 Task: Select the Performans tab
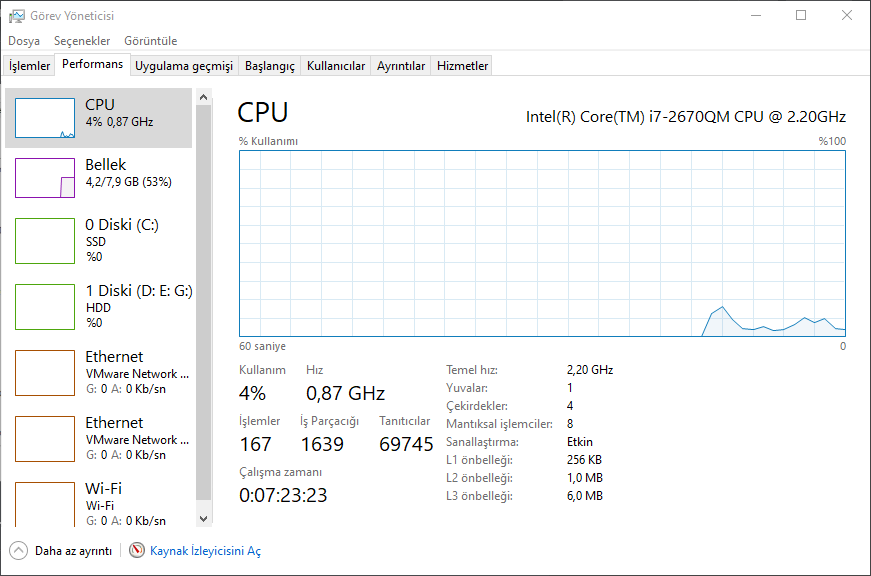(x=93, y=64)
